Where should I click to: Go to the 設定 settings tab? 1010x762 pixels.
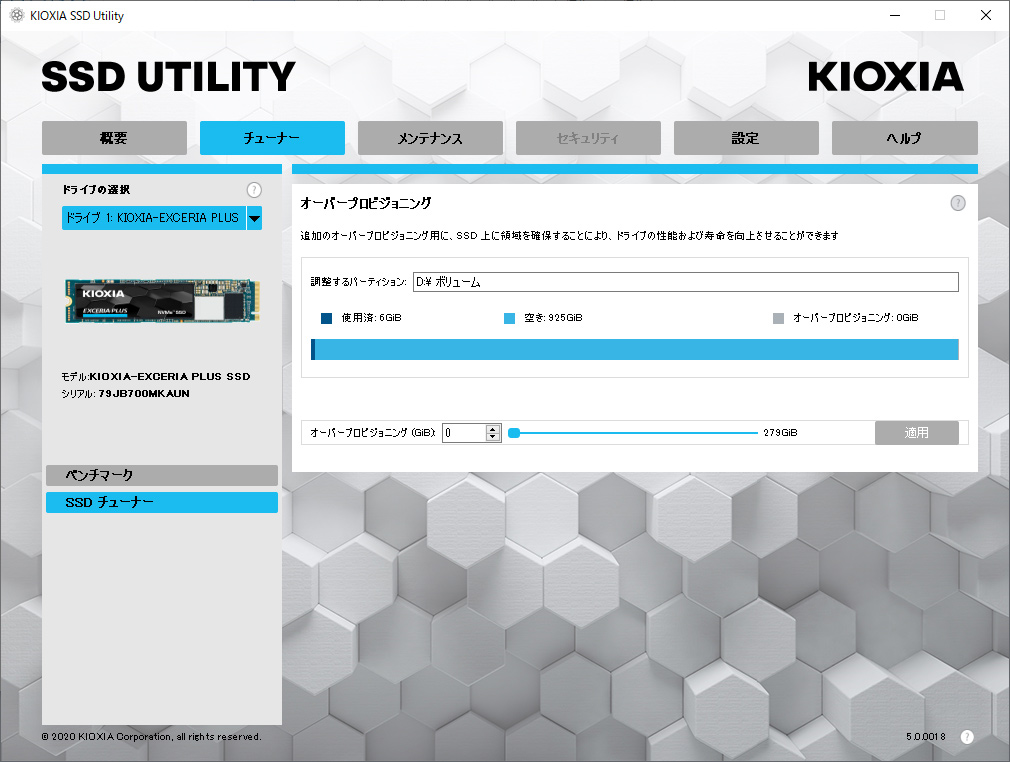coord(746,138)
